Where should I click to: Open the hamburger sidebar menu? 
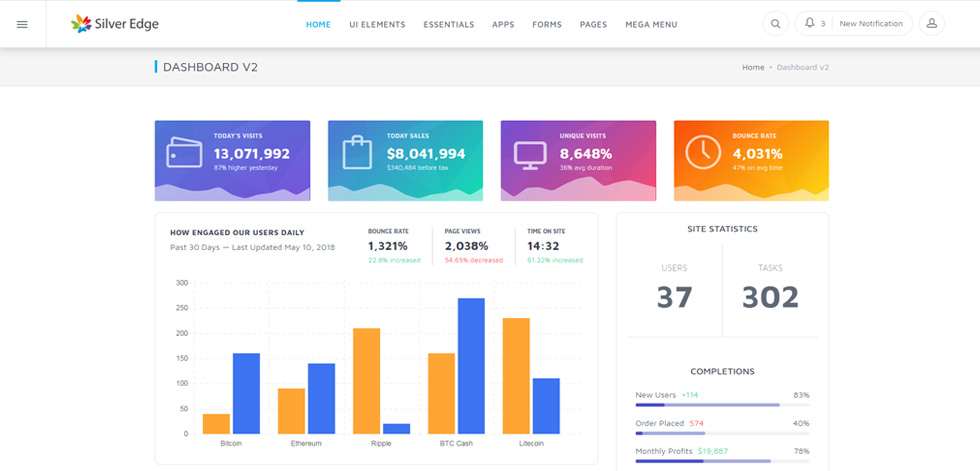[x=22, y=24]
